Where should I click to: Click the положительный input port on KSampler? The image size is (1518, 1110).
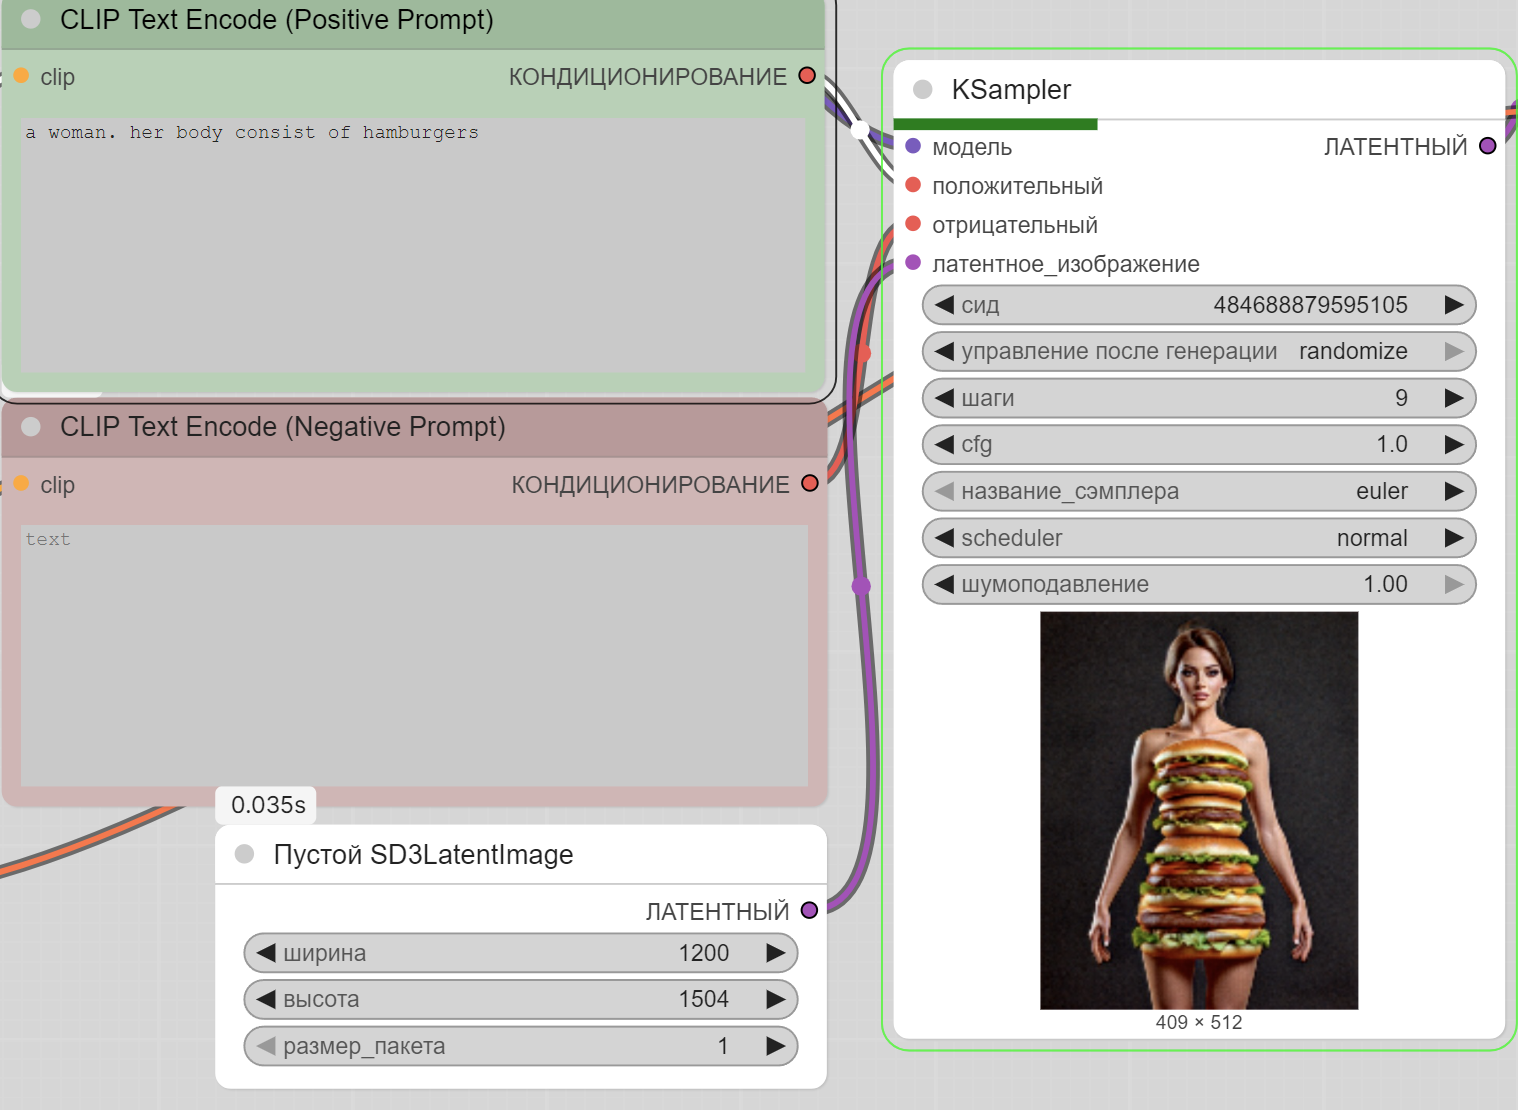(x=913, y=185)
